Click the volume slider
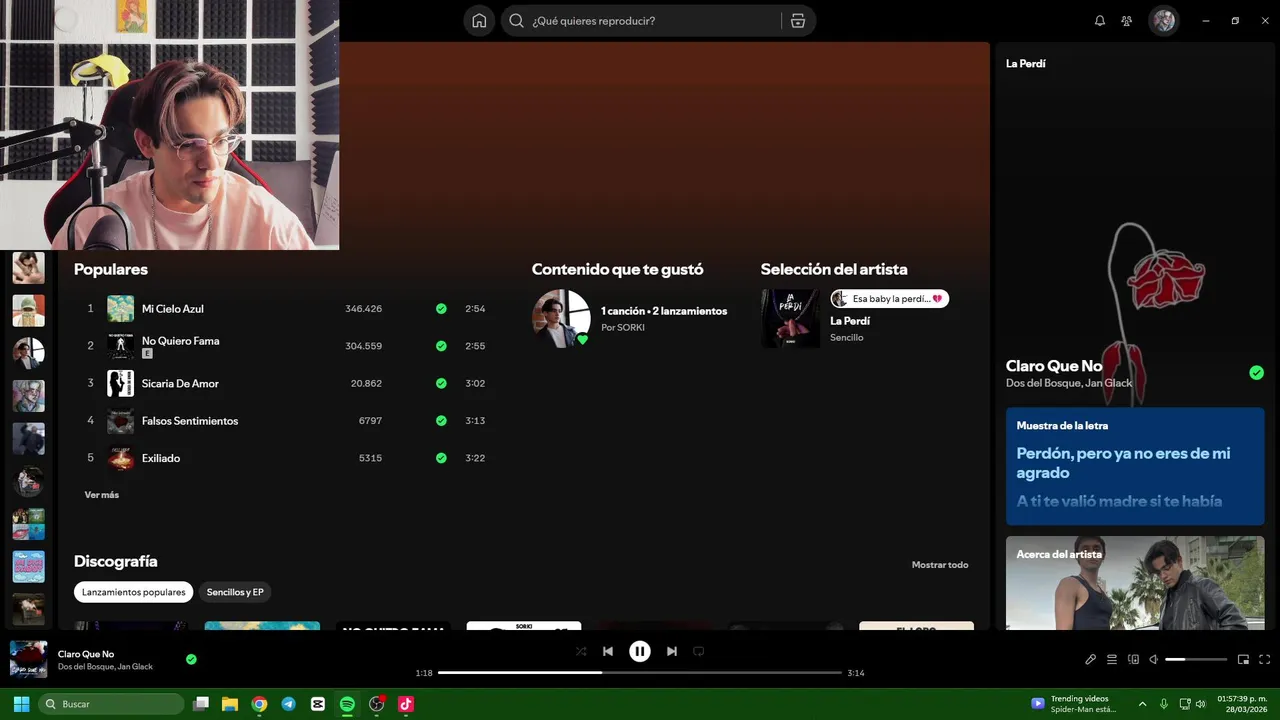1280x720 pixels. pos(1196,660)
